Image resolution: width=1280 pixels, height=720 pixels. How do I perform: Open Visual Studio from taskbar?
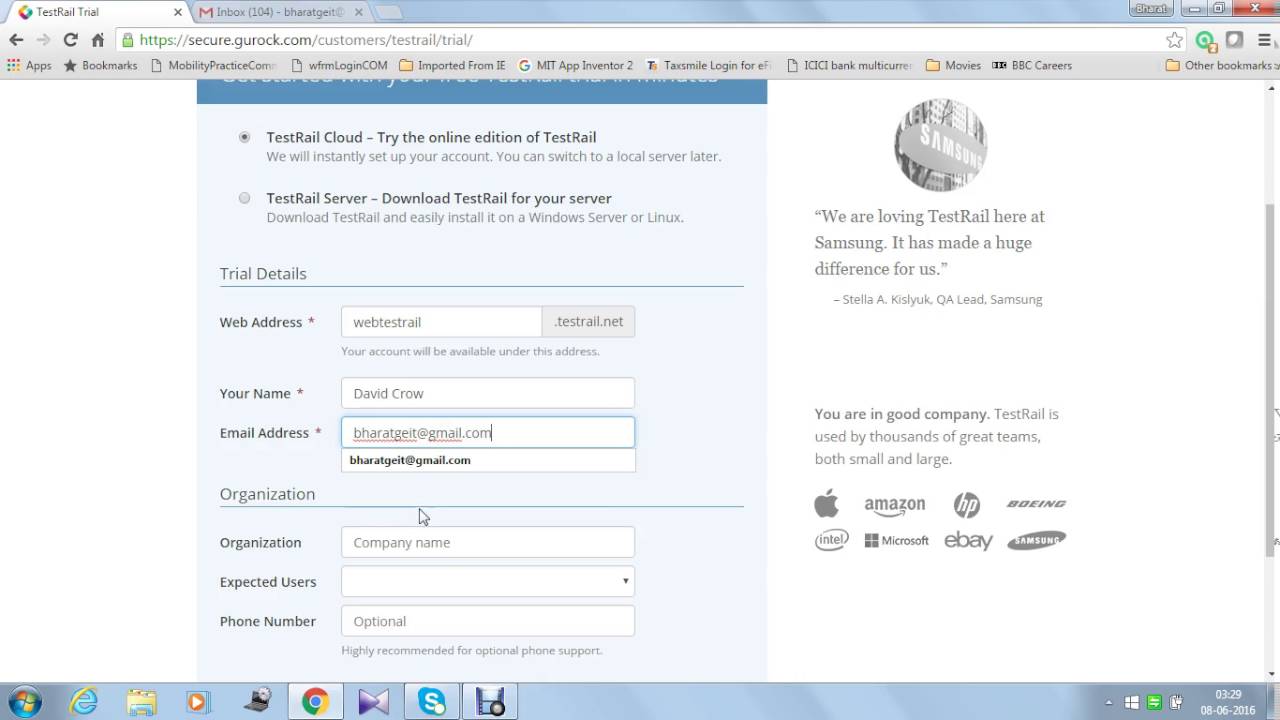tap(373, 702)
